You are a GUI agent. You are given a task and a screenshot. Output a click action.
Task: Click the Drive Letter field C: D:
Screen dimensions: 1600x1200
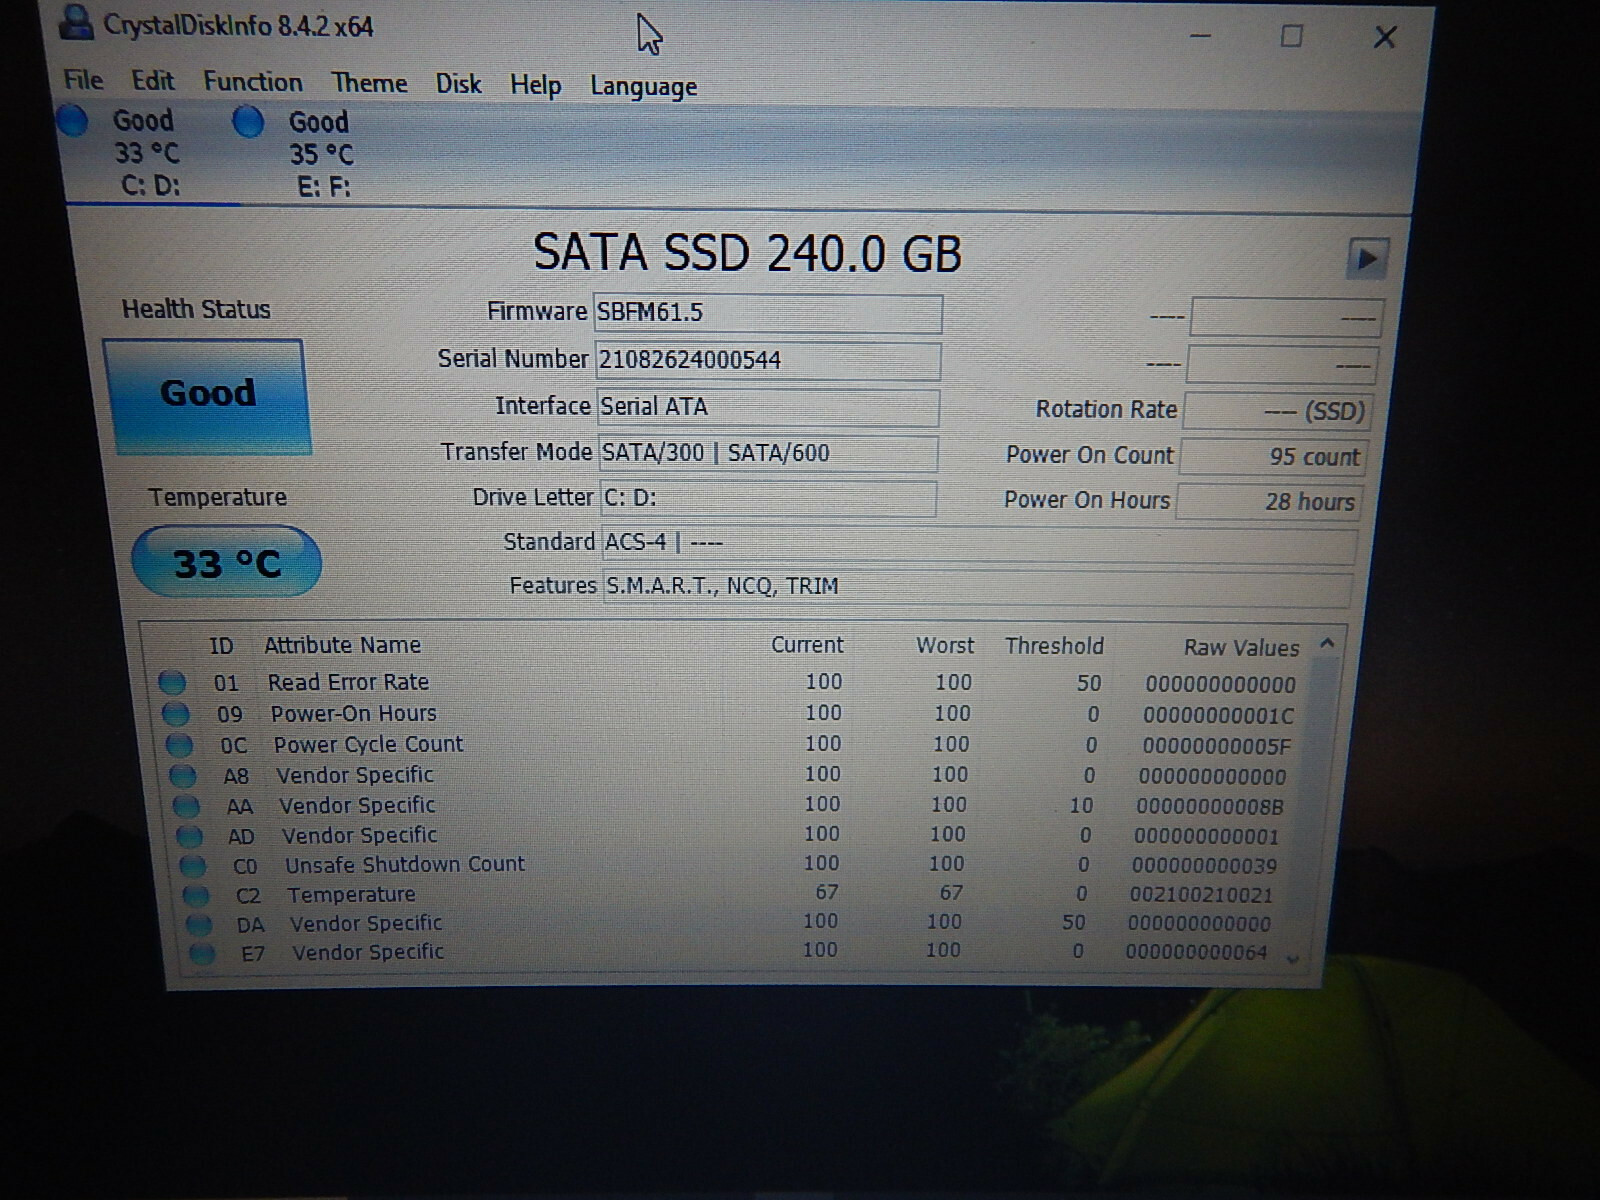[x=768, y=498]
